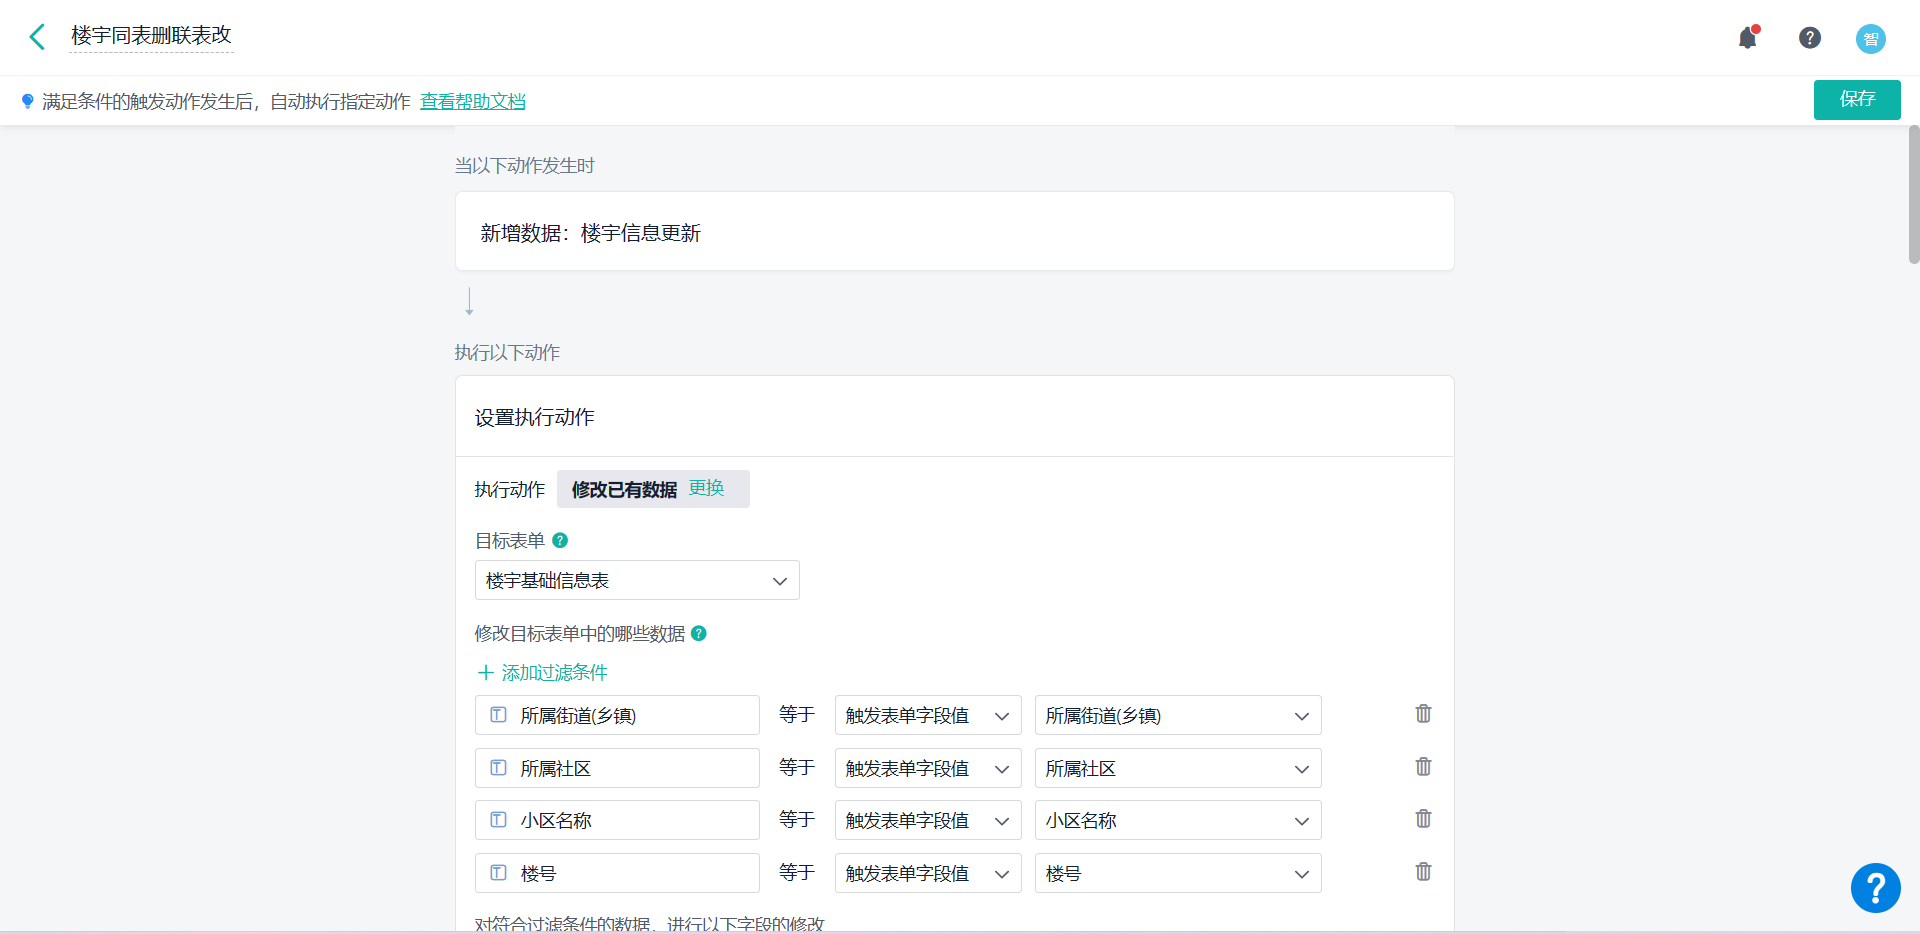
Task: Click the top help question mark icon
Action: tap(1809, 38)
